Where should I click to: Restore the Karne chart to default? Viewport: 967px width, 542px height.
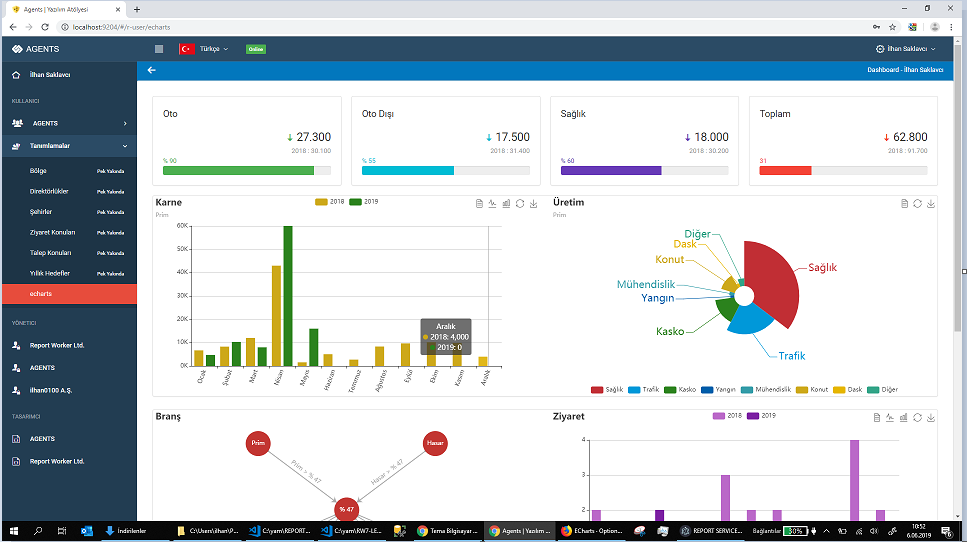pos(520,203)
